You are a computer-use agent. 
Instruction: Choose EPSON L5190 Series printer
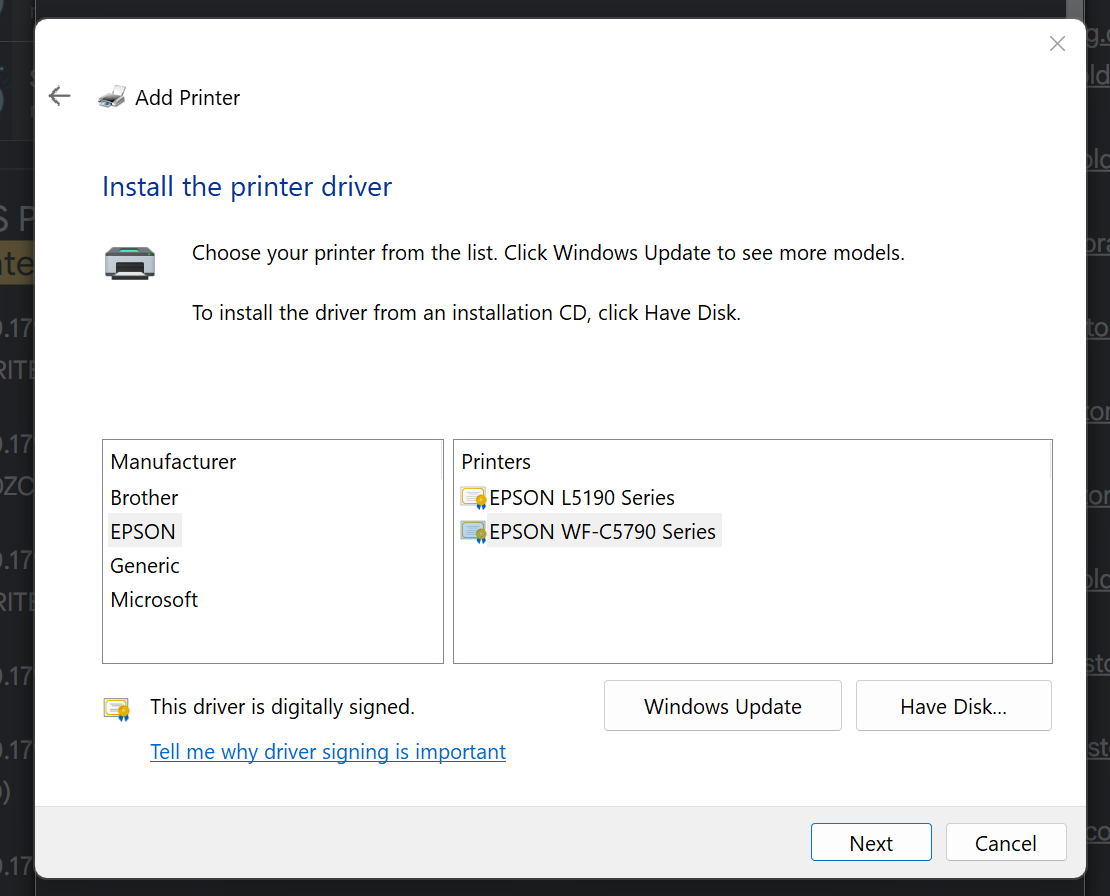(582, 498)
